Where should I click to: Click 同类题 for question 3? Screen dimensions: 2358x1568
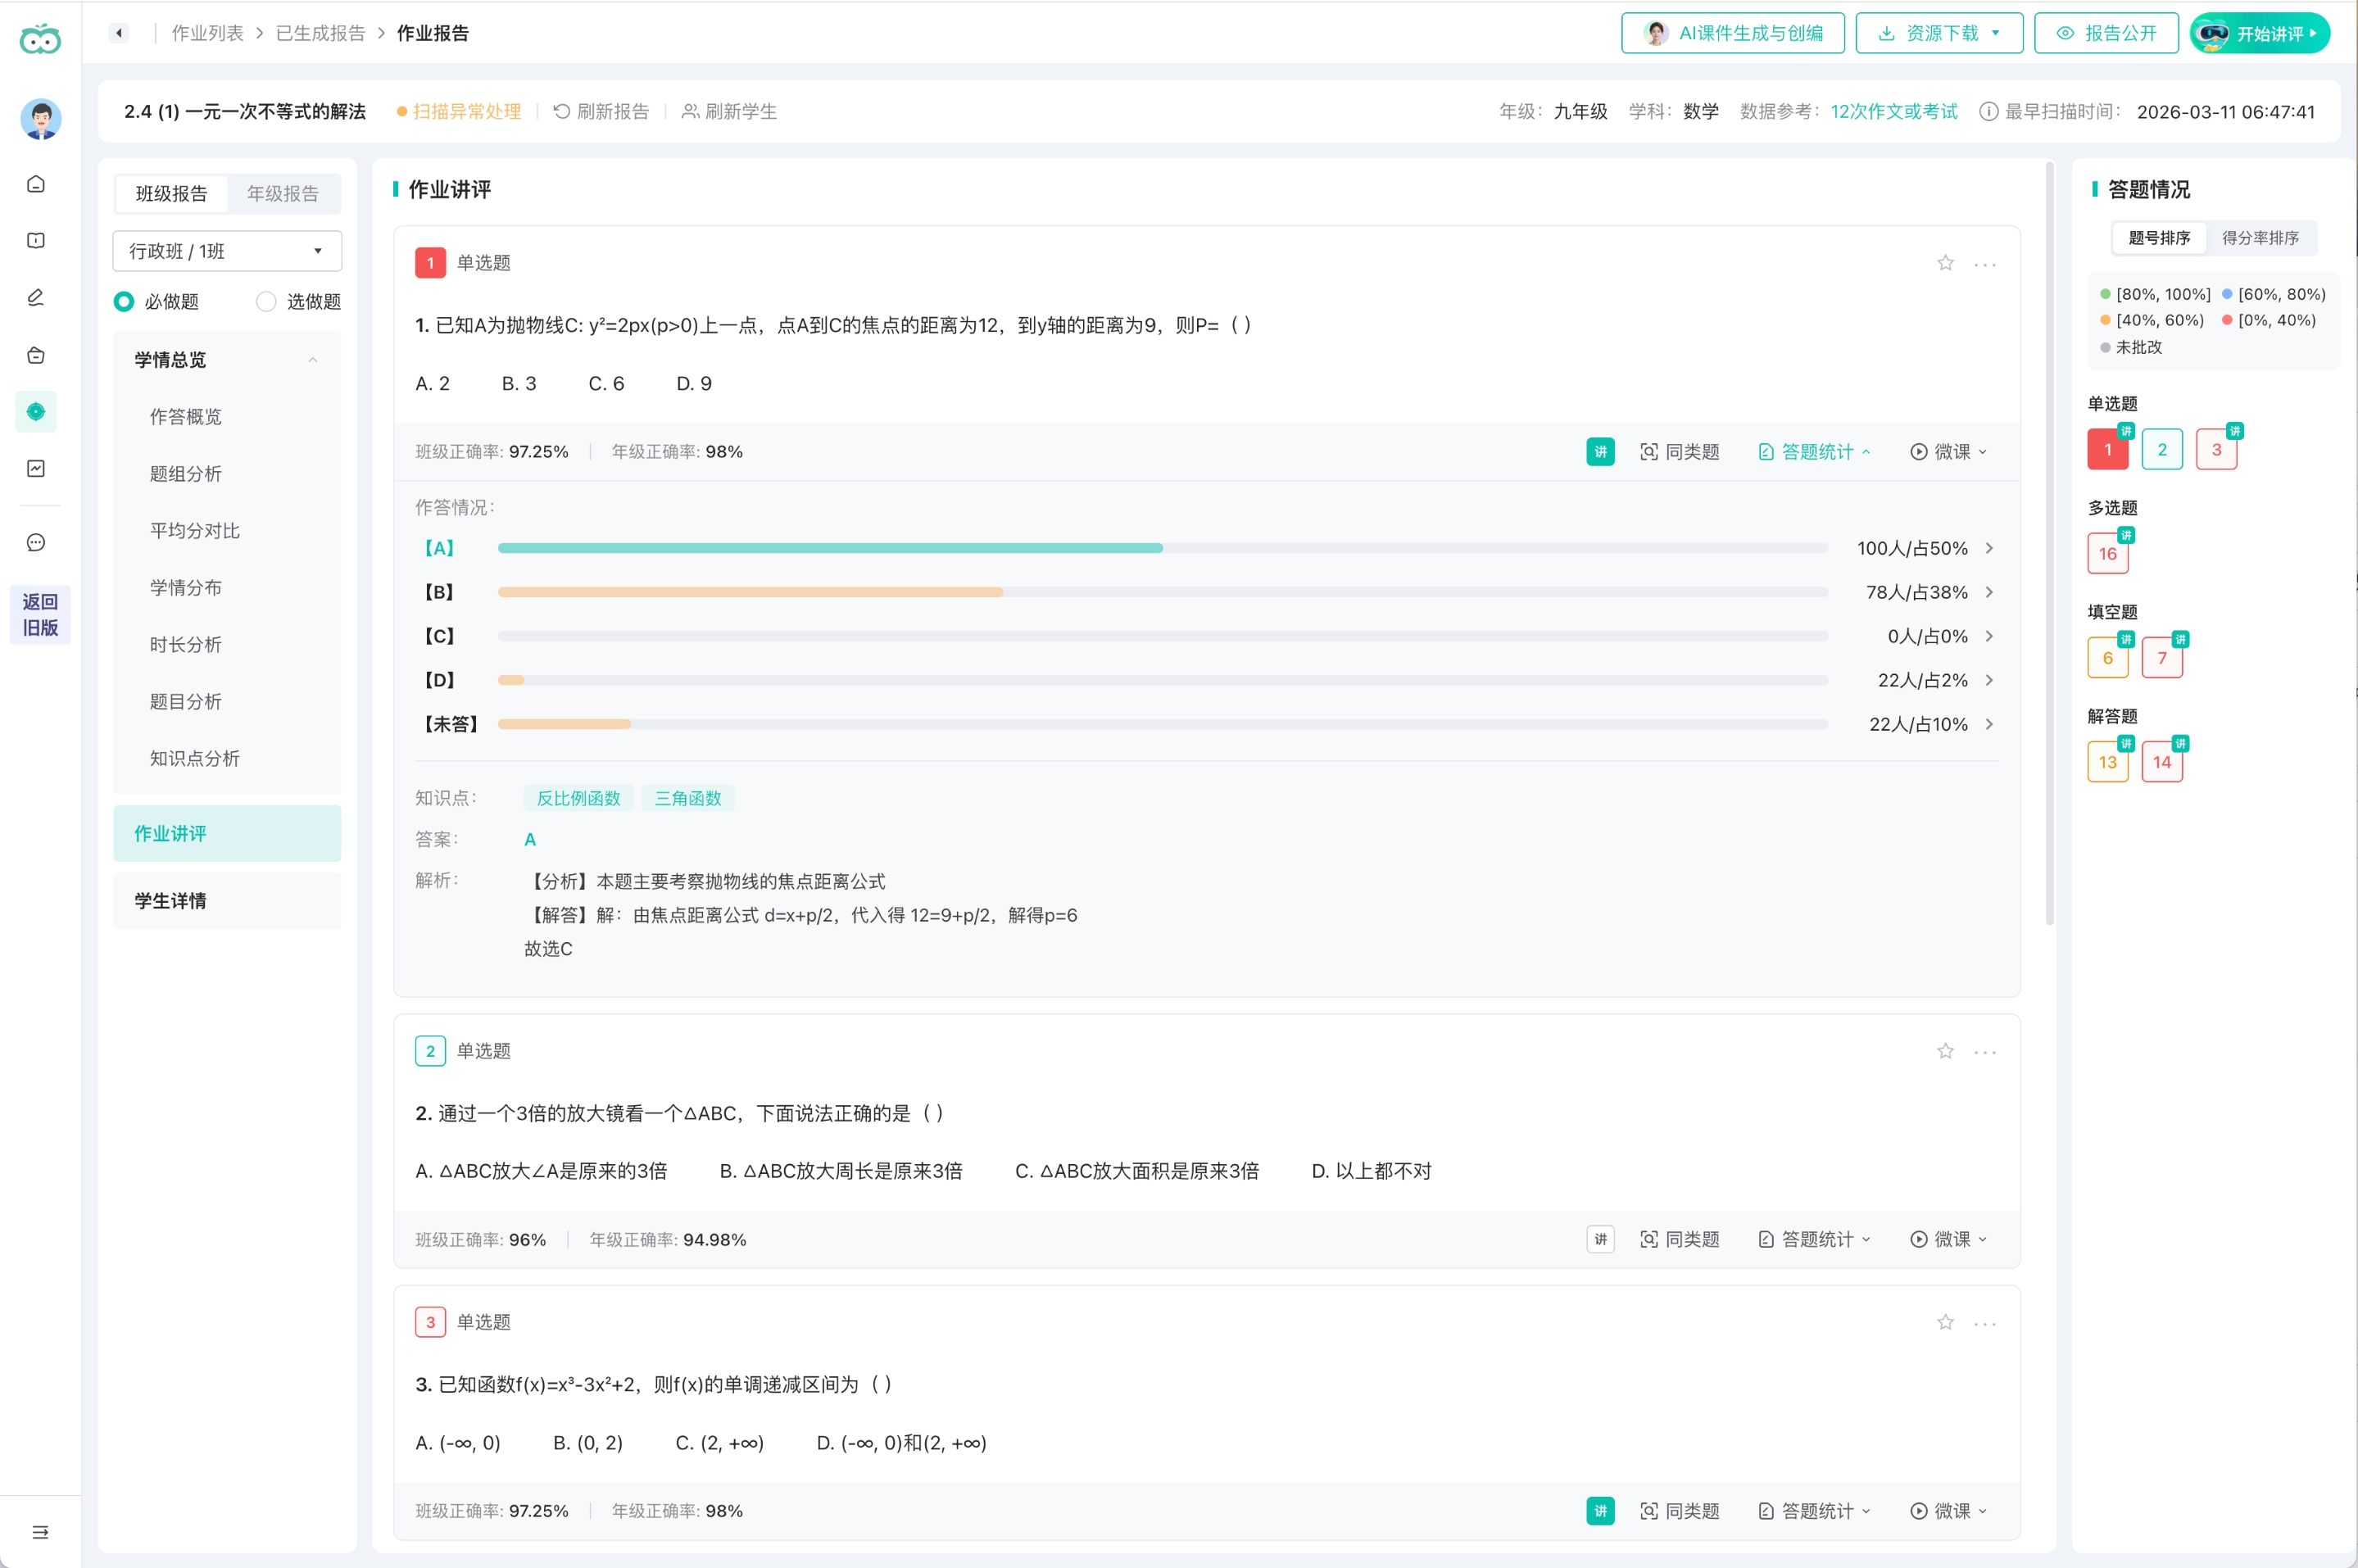tap(1680, 1510)
